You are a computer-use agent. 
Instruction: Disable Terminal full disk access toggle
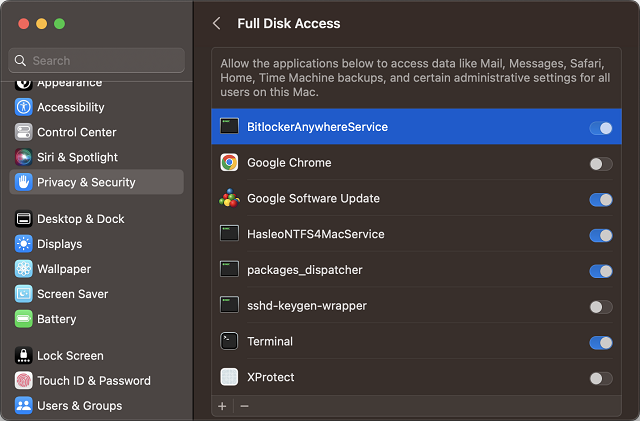(x=601, y=343)
